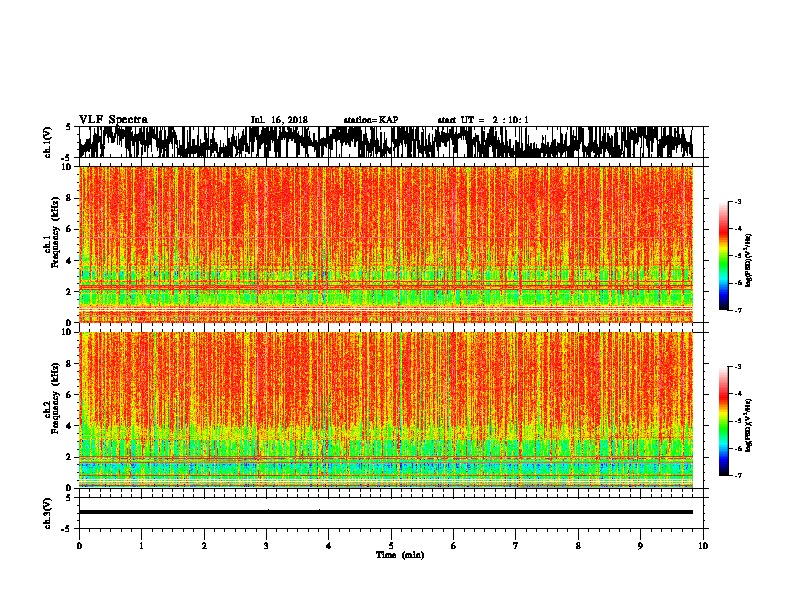Viewport: 792px width, 612px height.
Task: Click the ch.1 log(PSD) colorbar label
Action: pos(749,260)
